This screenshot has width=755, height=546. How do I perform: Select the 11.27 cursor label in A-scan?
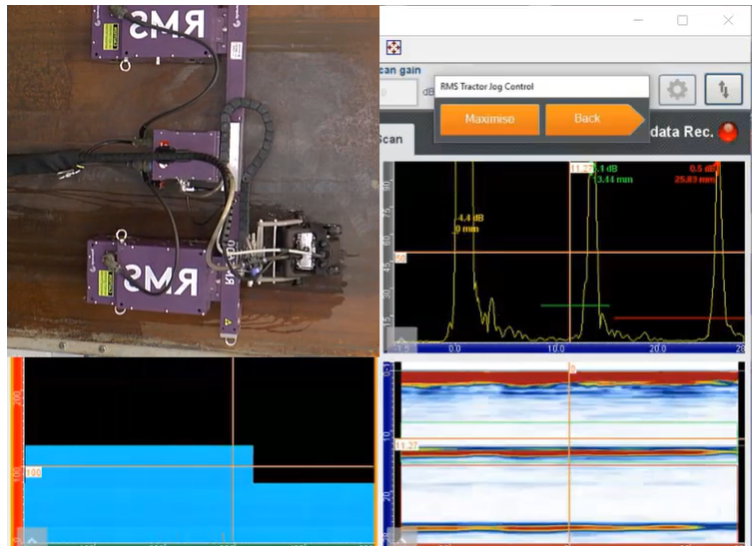tap(581, 168)
